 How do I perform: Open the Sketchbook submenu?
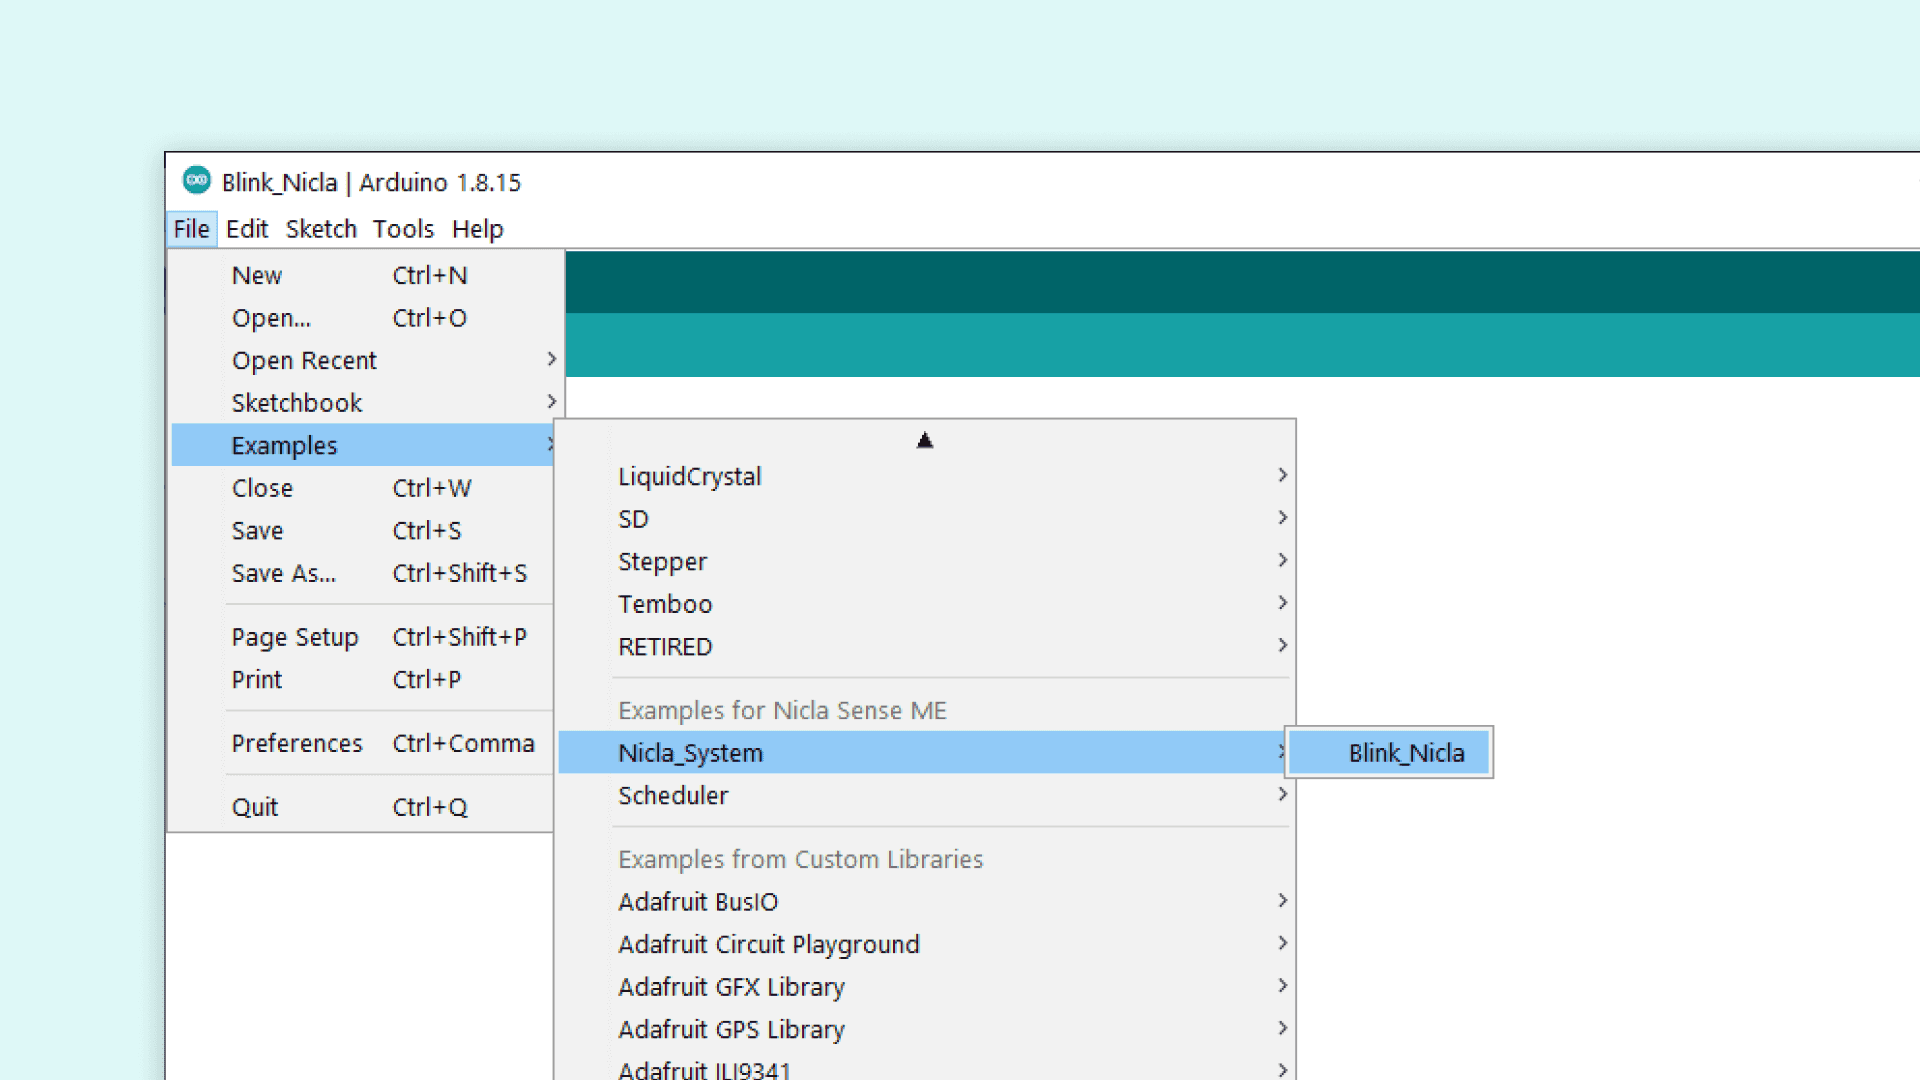click(x=297, y=403)
